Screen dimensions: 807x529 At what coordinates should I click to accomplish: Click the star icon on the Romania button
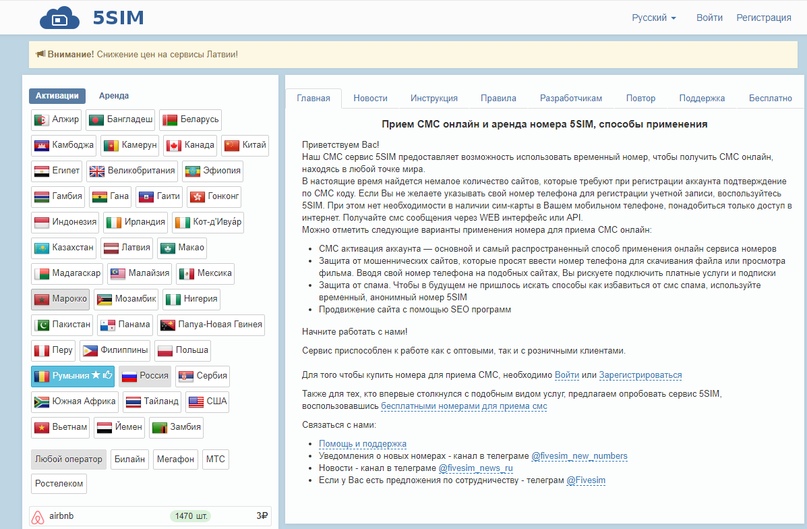coord(95,377)
